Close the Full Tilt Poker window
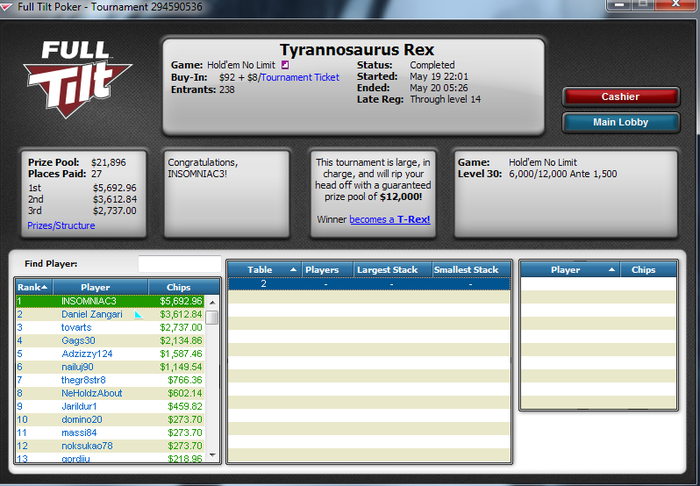Image resolution: width=700 pixels, height=486 pixels. tap(676, 4)
